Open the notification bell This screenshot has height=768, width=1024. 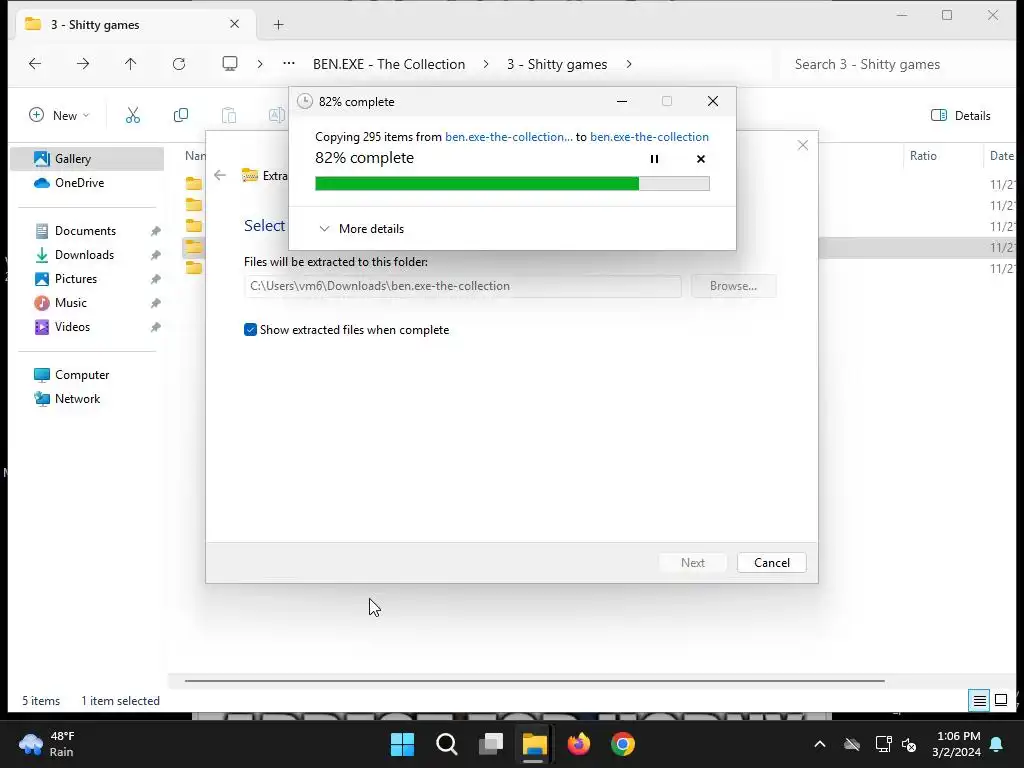point(997,744)
